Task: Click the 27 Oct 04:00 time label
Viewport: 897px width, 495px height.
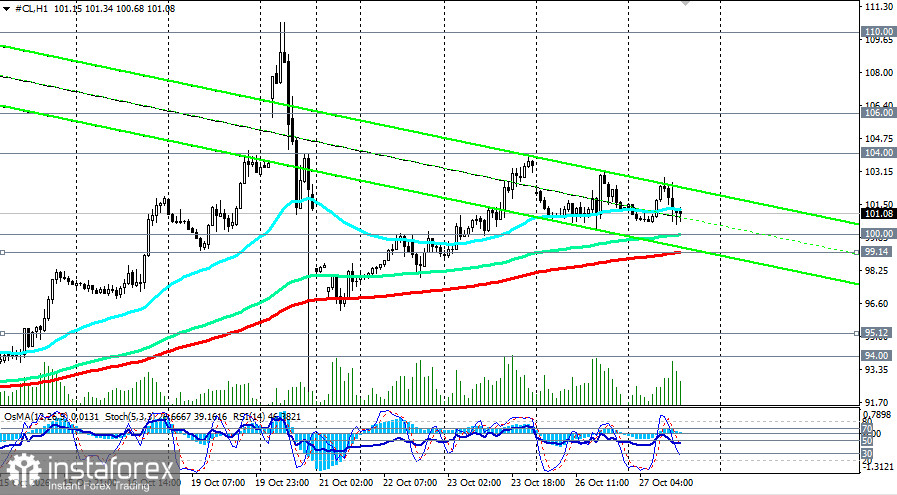Action: click(x=666, y=482)
